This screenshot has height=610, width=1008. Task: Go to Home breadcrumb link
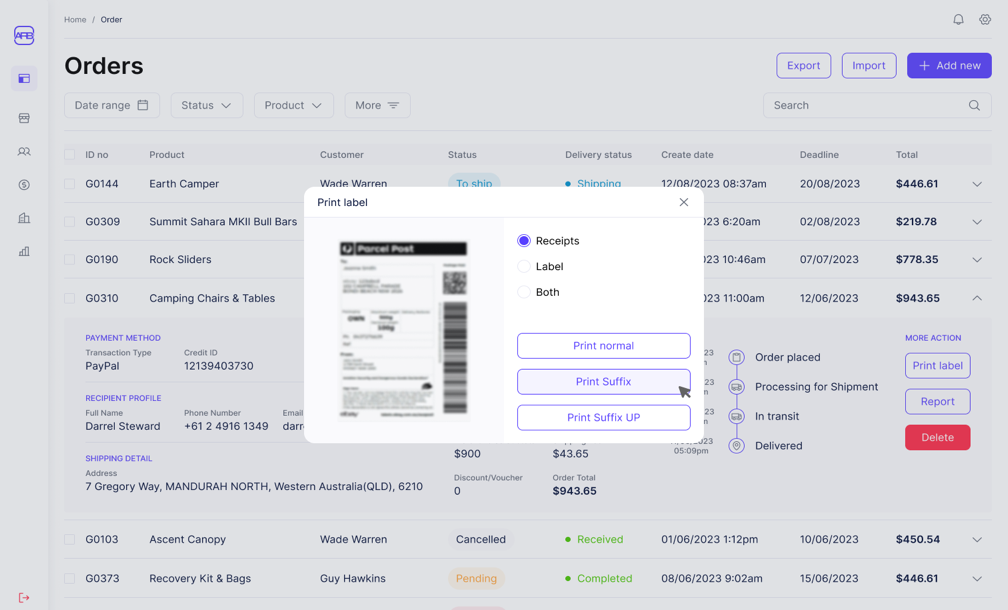tap(75, 20)
